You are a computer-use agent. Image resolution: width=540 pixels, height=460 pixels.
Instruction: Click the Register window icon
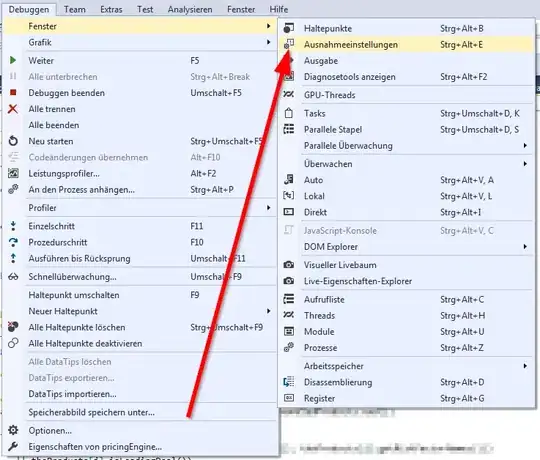click(x=289, y=398)
